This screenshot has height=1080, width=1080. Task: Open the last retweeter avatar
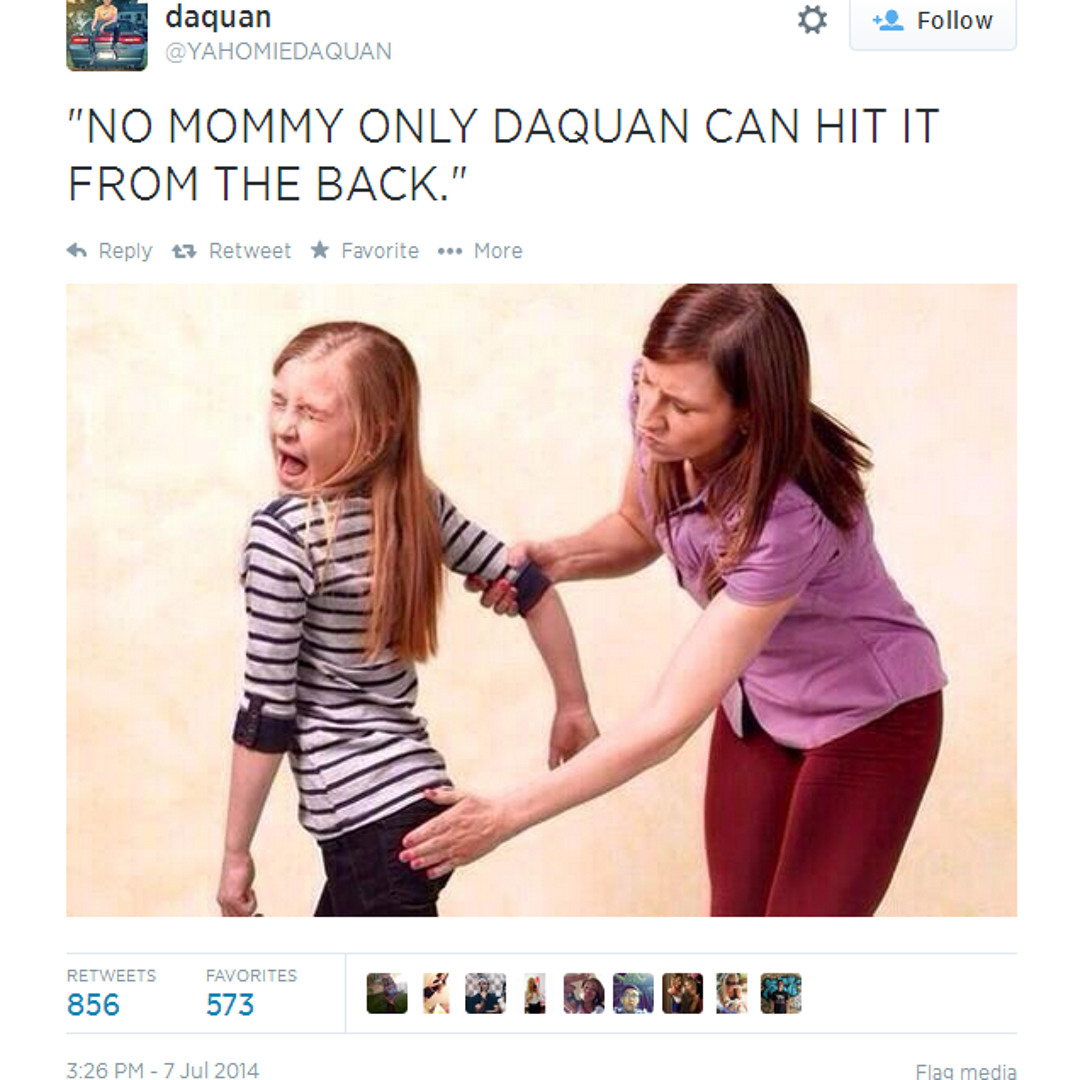pyautogui.click(x=781, y=993)
